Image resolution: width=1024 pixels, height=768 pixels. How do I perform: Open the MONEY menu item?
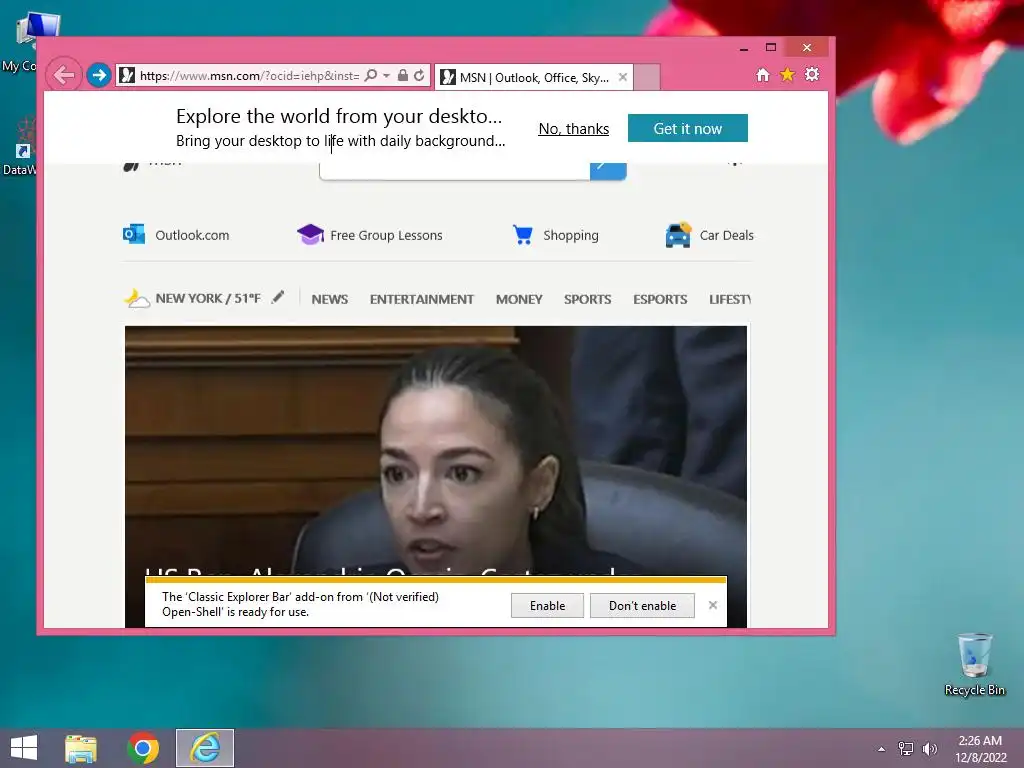519,299
